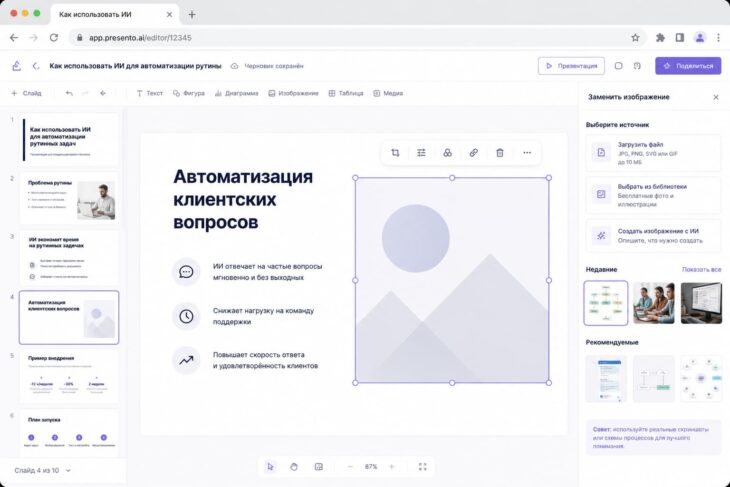Viewport: 730px width, 487px height.
Task: Select recent photo of people at laptops
Action: click(654, 303)
